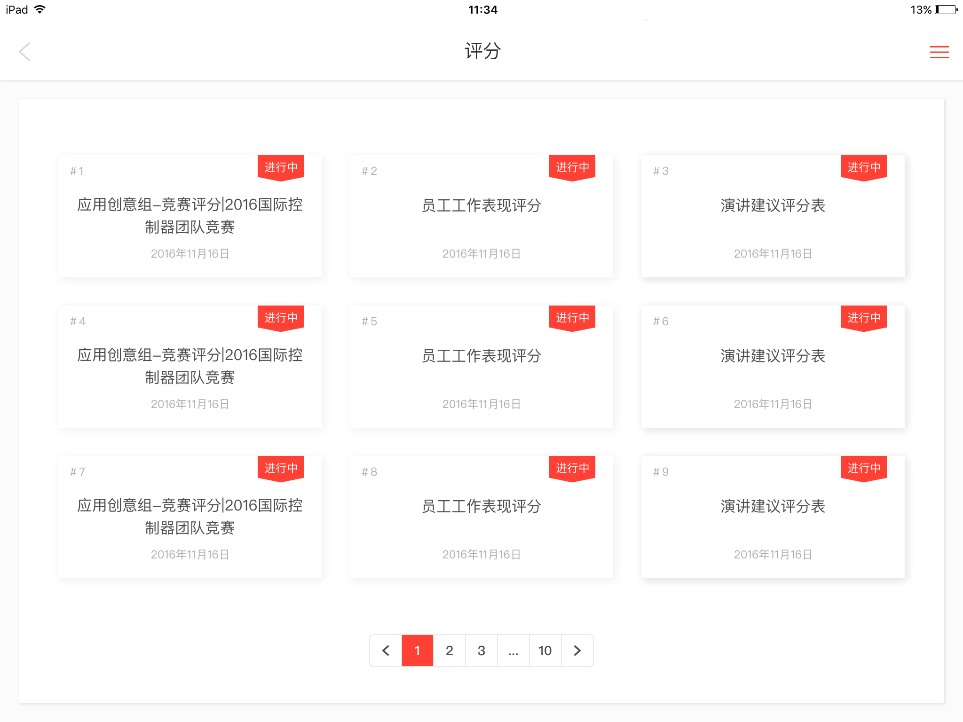Open card #2 员工工作表现评分
963x722 pixels.
click(x=481, y=217)
